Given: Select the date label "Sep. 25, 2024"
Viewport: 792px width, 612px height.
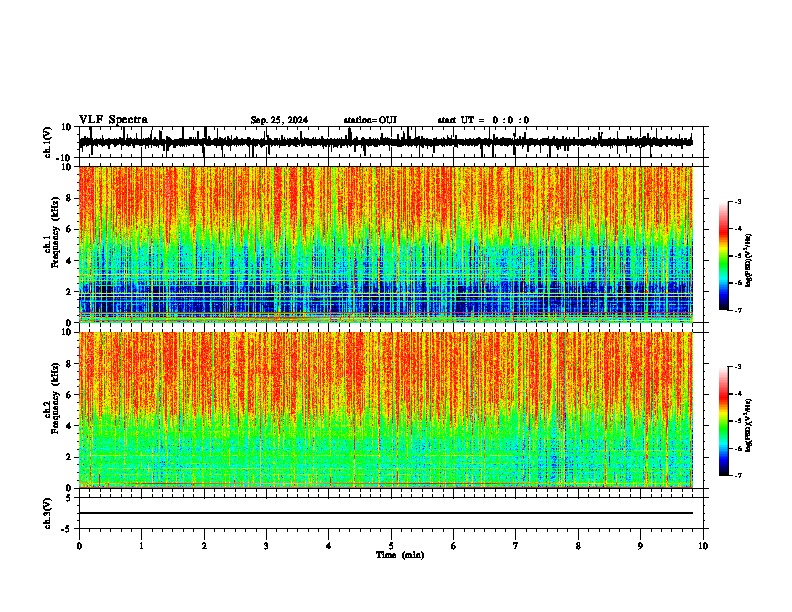Looking at the screenshot, I should click(x=279, y=120).
